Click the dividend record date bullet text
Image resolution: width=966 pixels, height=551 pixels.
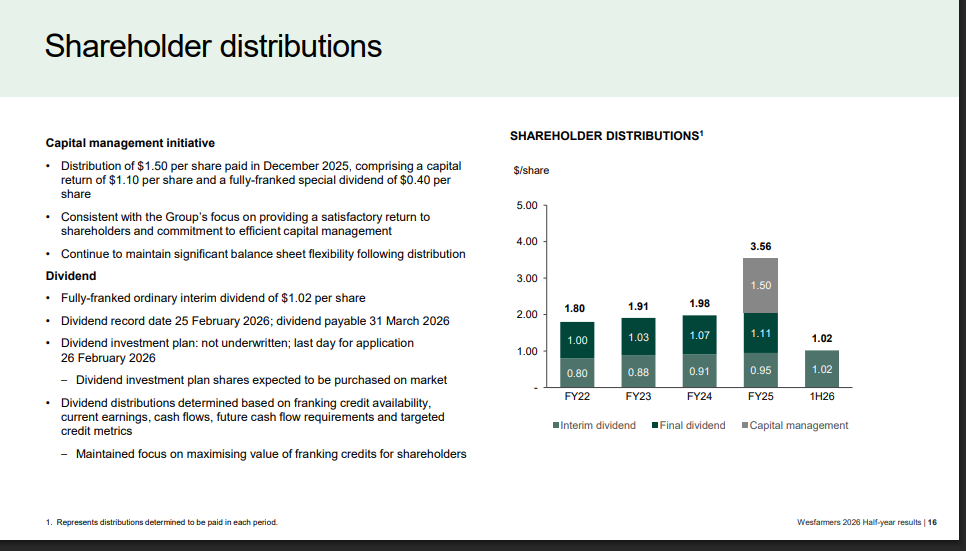(255, 321)
